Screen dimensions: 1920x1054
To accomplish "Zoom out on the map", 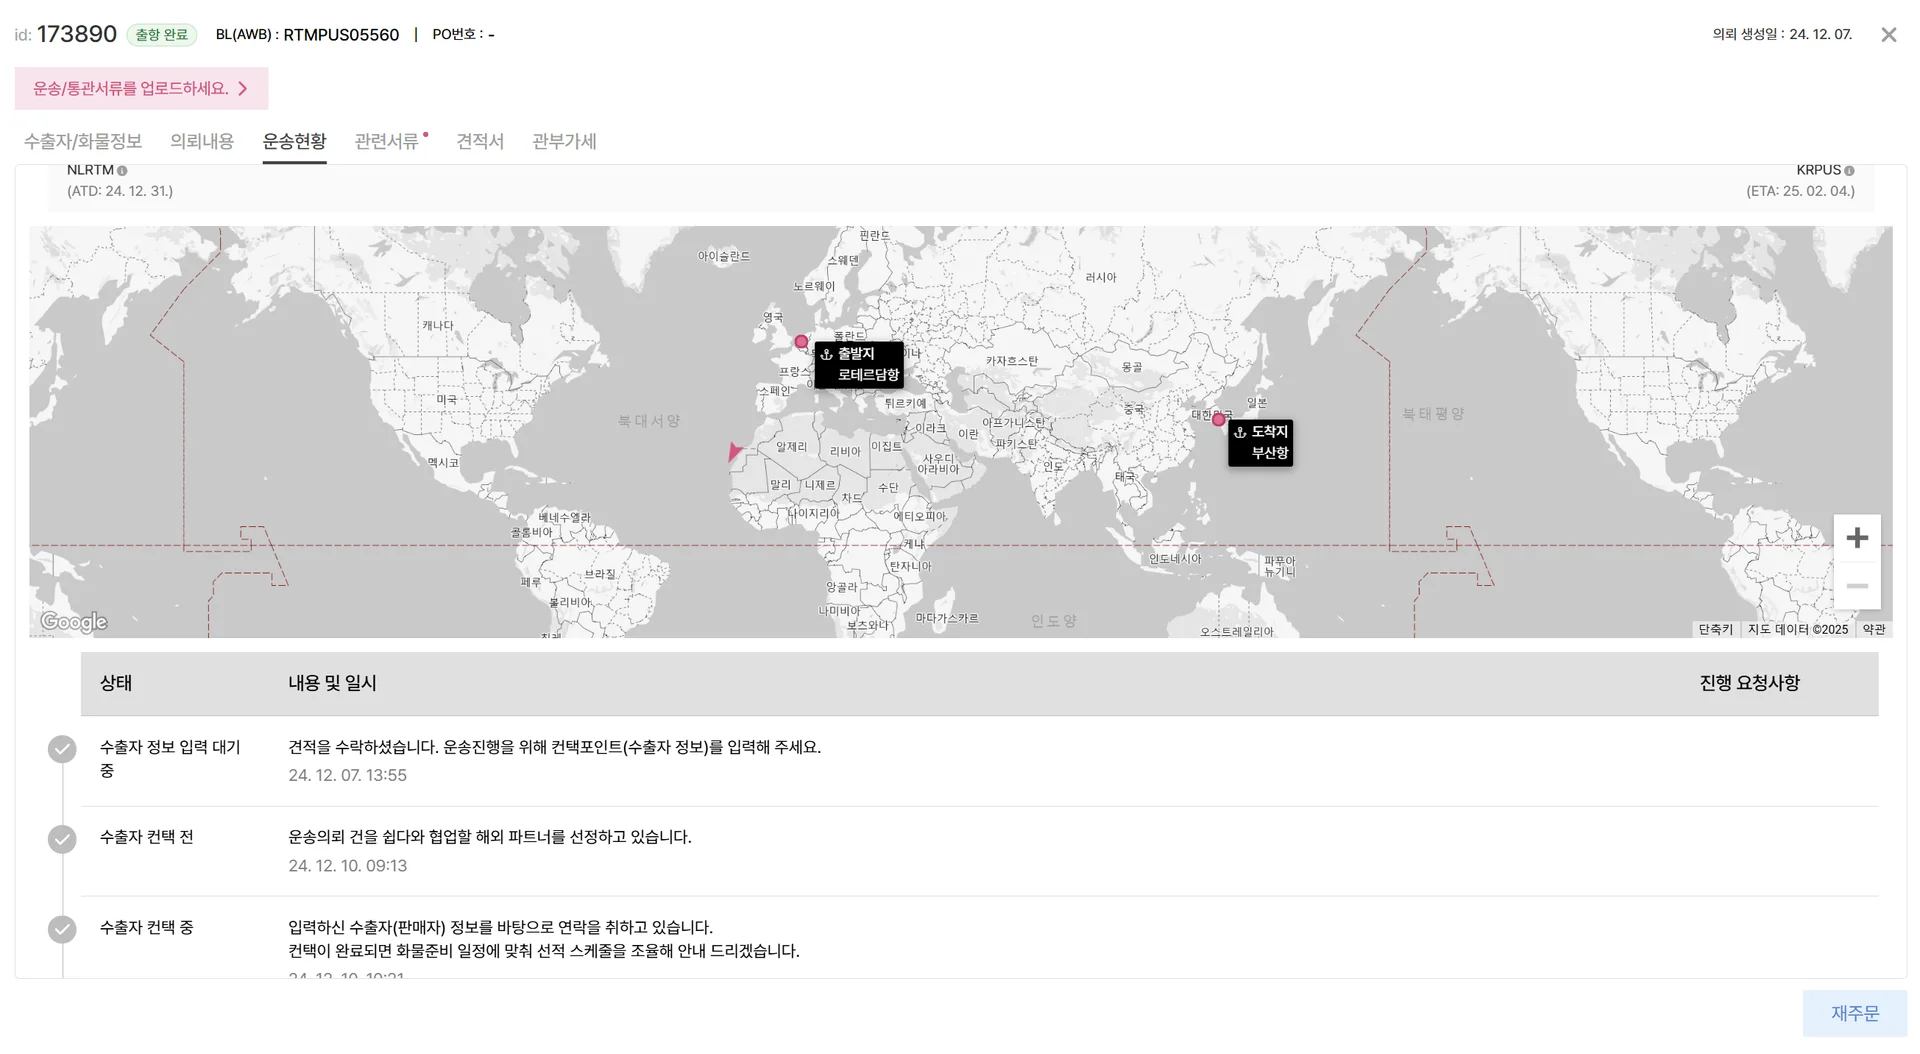I will point(1857,586).
